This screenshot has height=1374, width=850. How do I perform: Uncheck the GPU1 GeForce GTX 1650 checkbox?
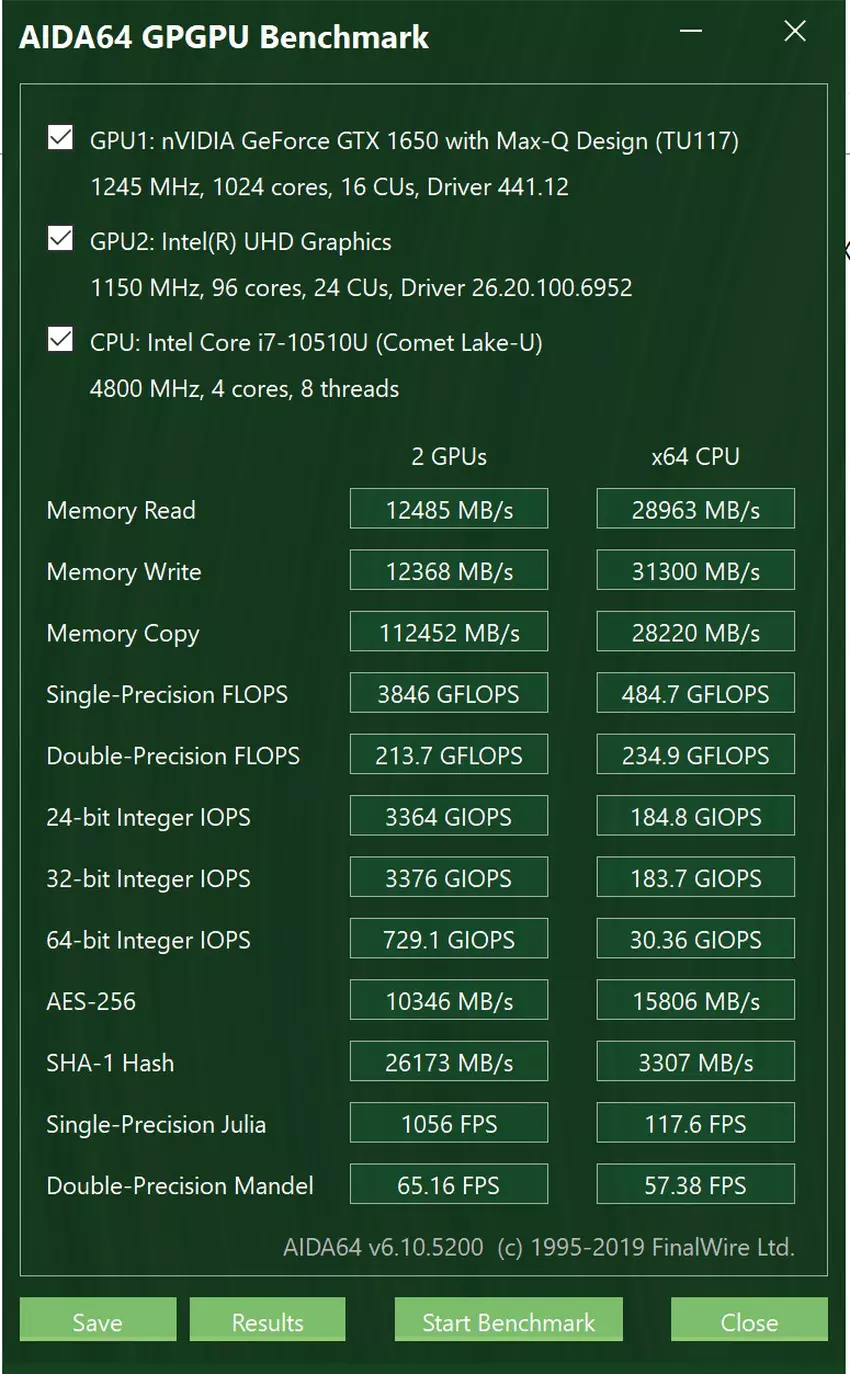(60, 138)
